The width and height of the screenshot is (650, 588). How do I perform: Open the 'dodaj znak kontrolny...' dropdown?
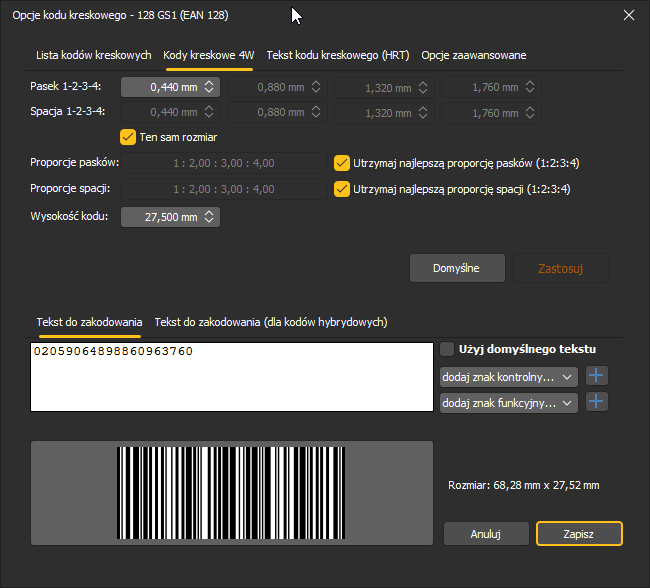[509, 377]
